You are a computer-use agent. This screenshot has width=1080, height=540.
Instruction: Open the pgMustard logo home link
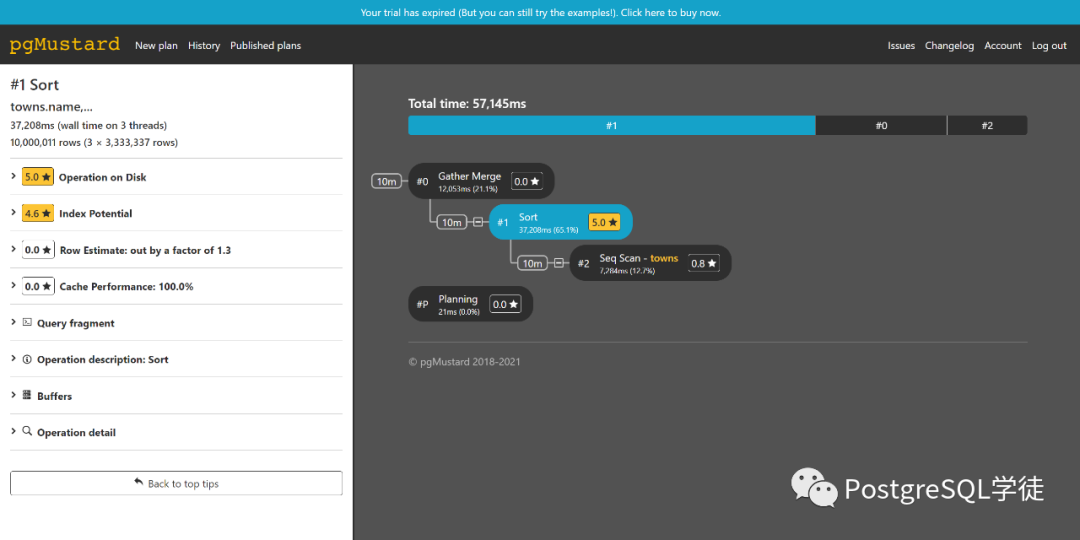[x=65, y=45]
